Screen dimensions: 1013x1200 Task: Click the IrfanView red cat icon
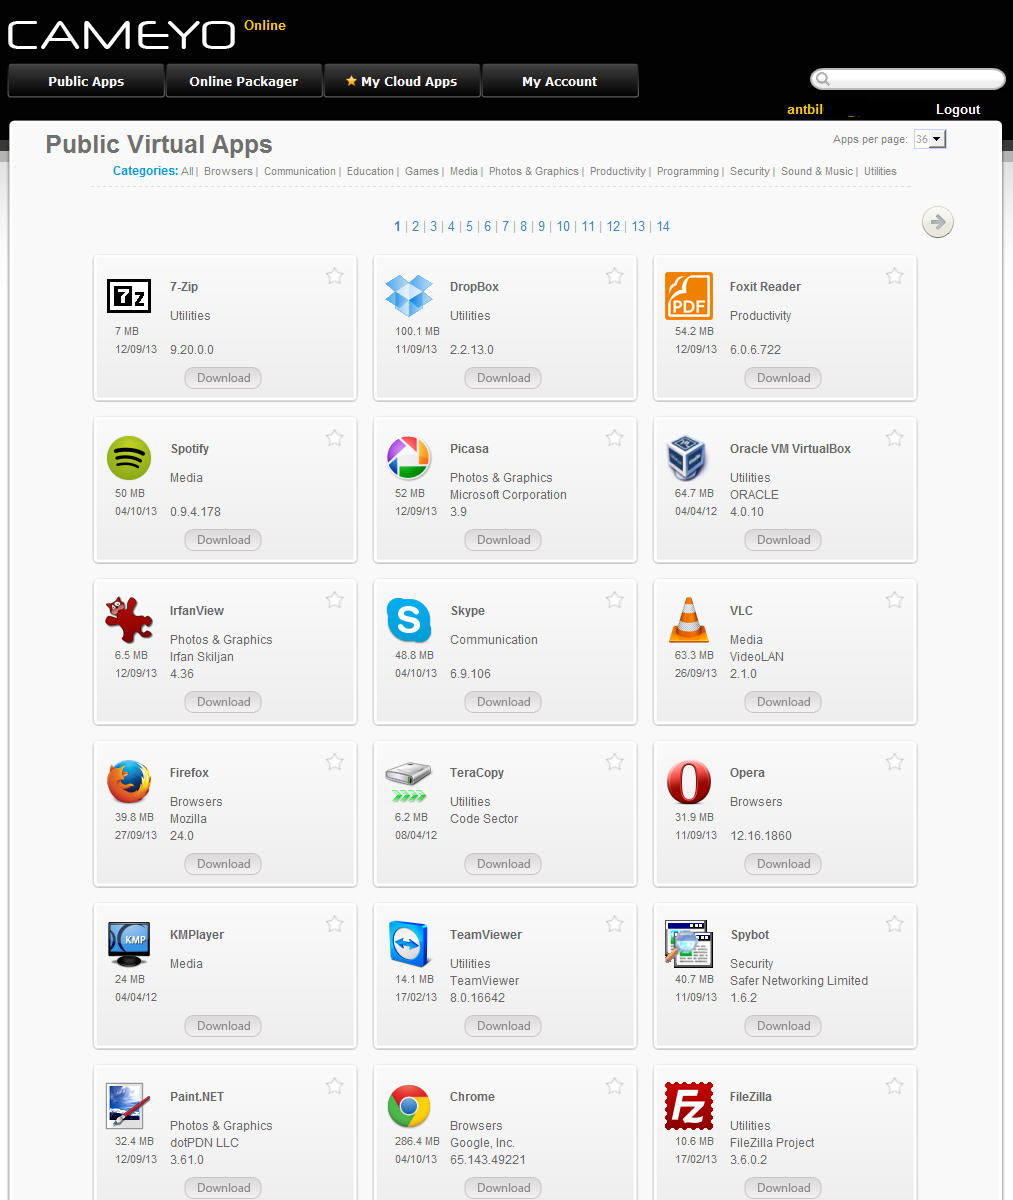128,620
